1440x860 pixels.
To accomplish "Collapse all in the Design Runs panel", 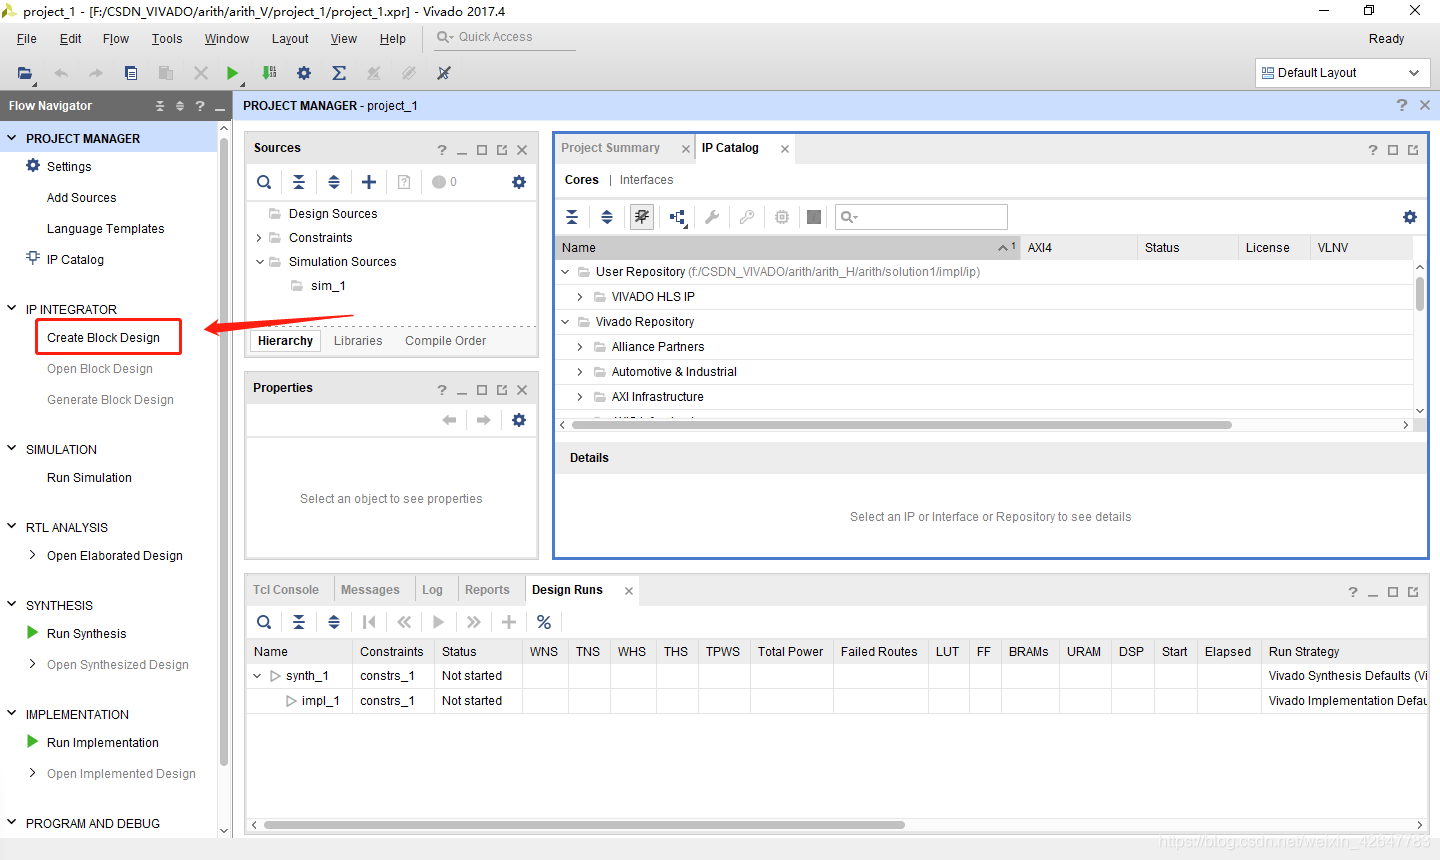I will 299,622.
